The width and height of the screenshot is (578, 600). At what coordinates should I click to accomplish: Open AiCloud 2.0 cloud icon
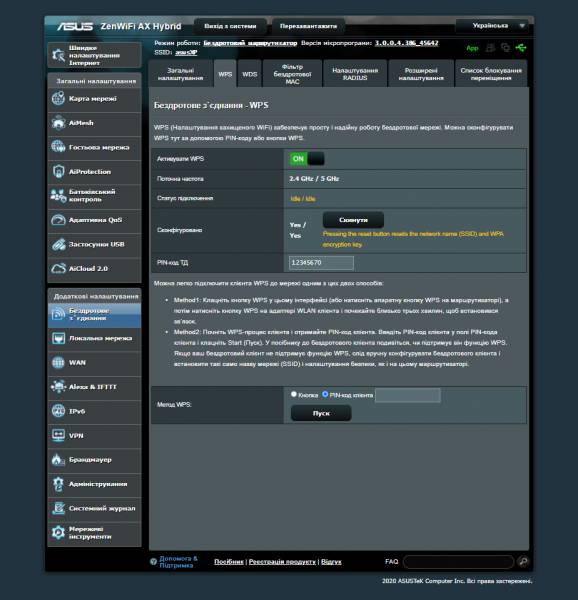tap(58, 268)
